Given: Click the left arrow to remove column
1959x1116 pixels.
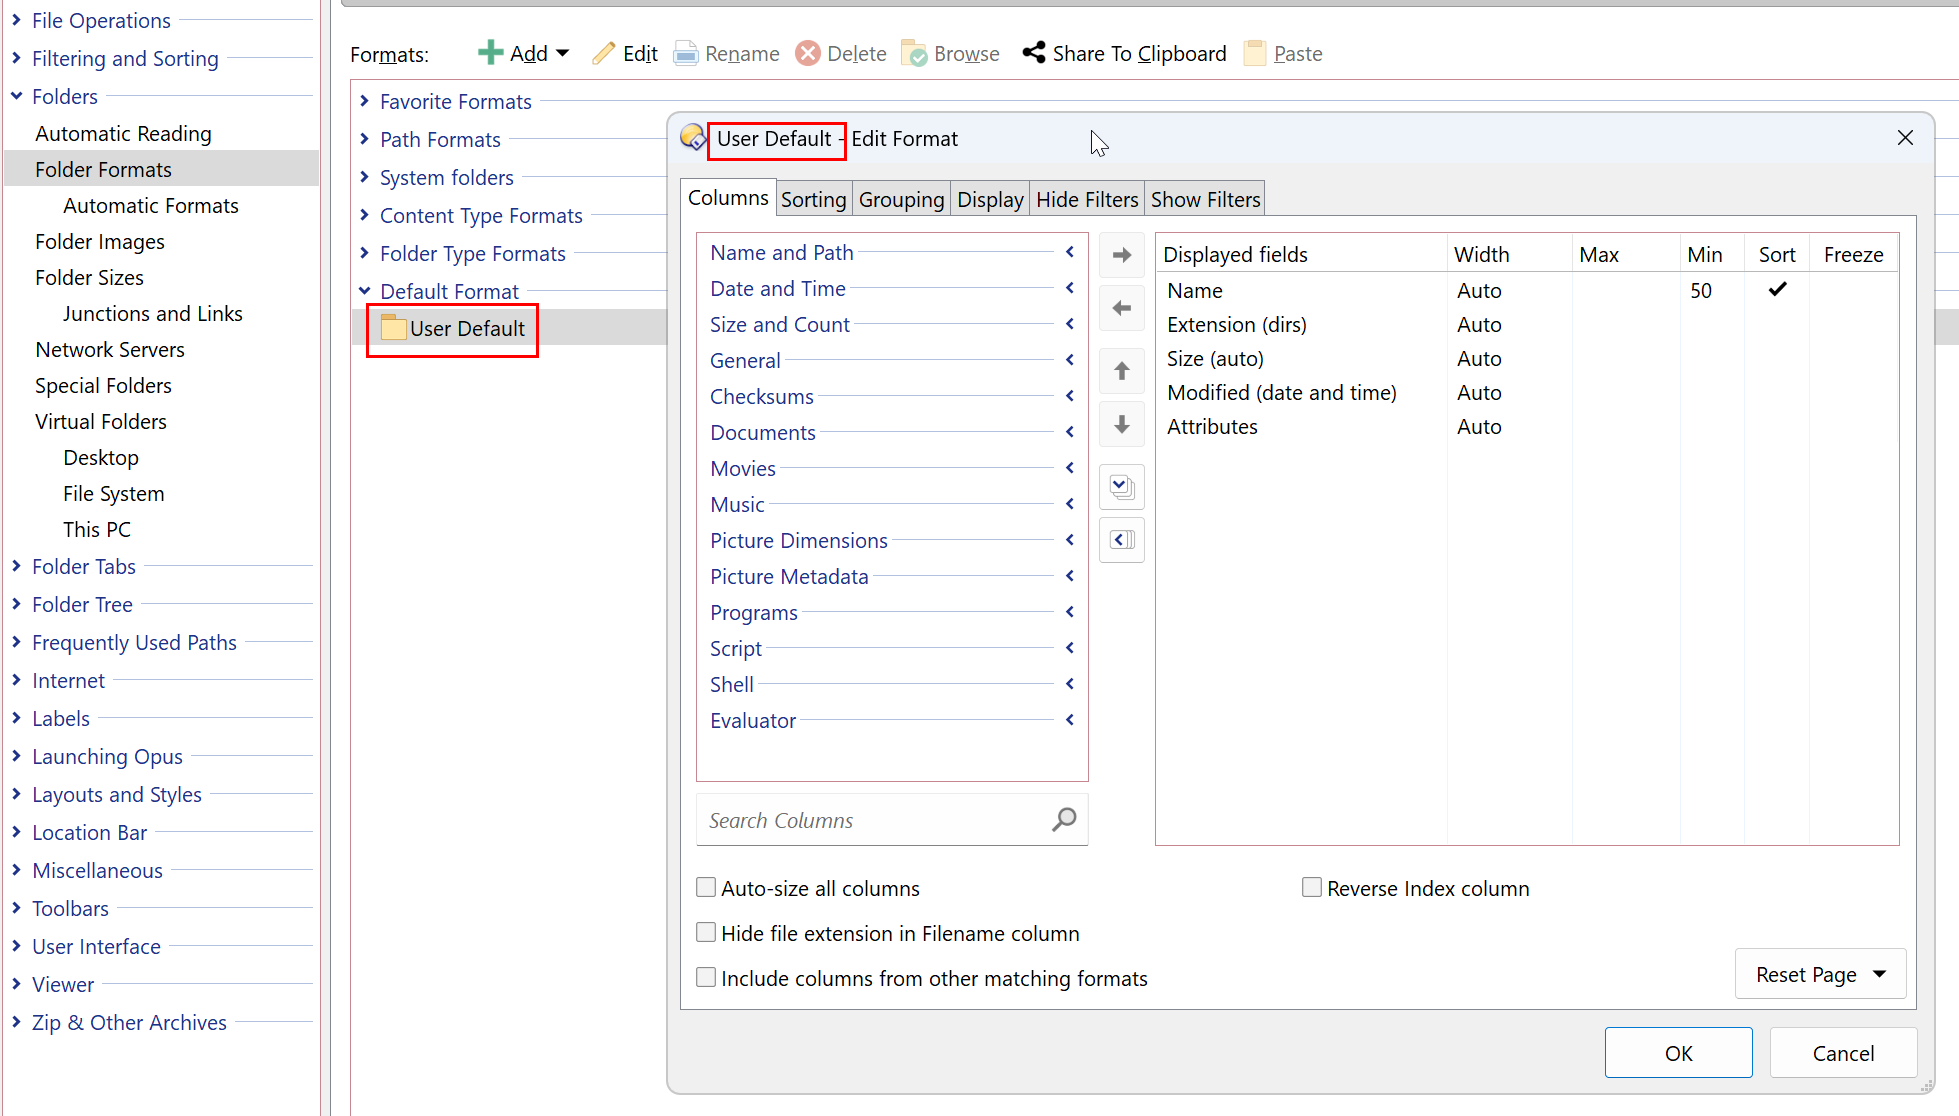Looking at the screenshot, I should (1121, 308).
